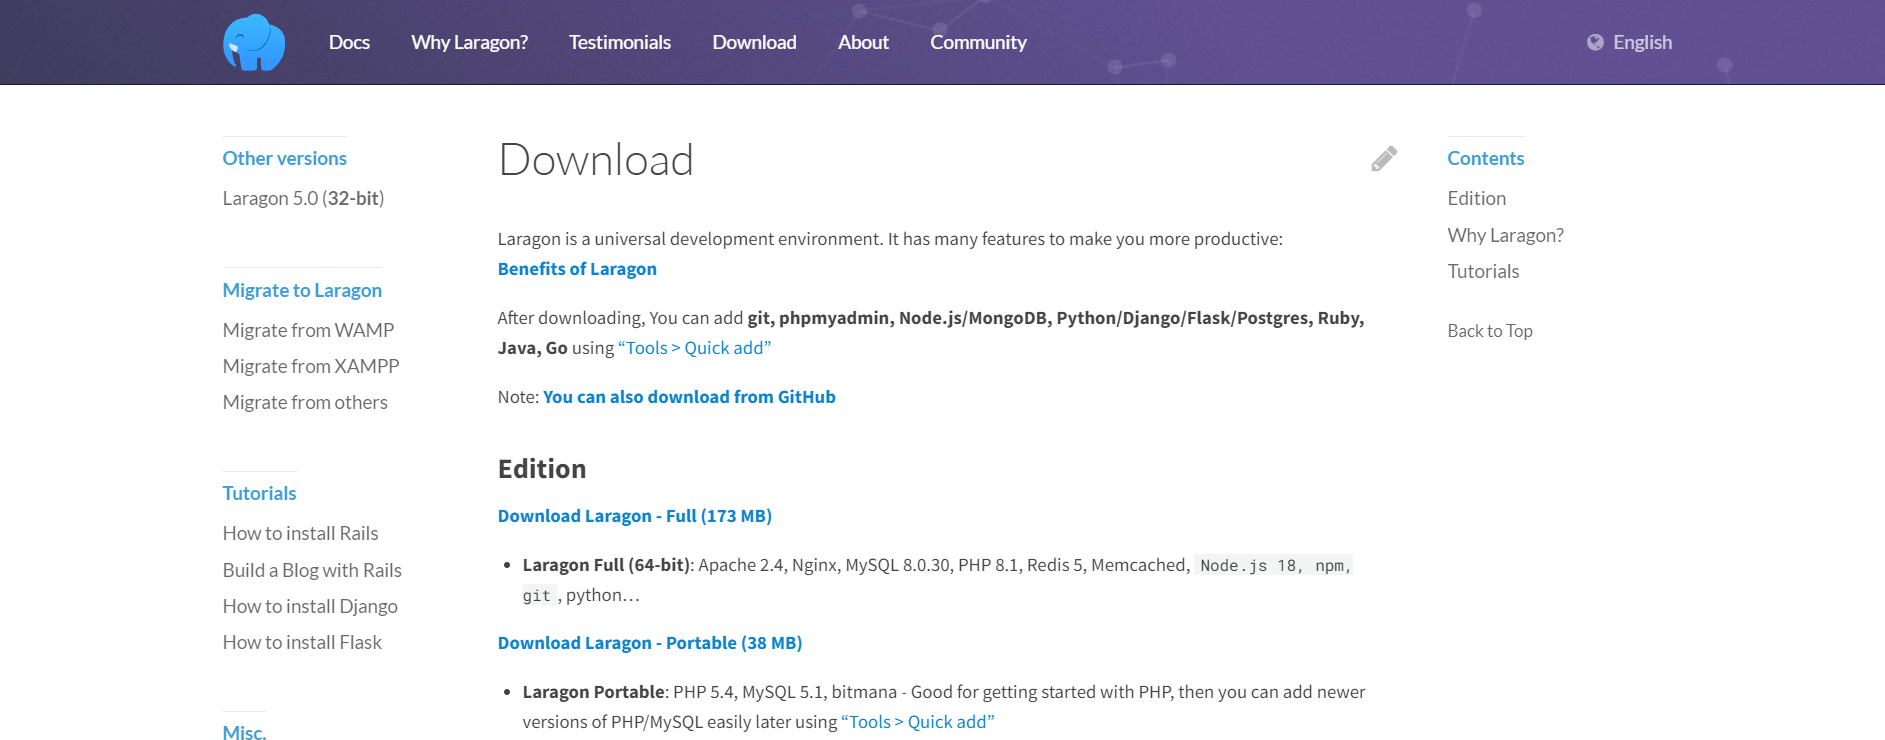Viewport: 1885px width, 740px height.
Task: Open the Benefits of Laragon link
Action: 577,269
